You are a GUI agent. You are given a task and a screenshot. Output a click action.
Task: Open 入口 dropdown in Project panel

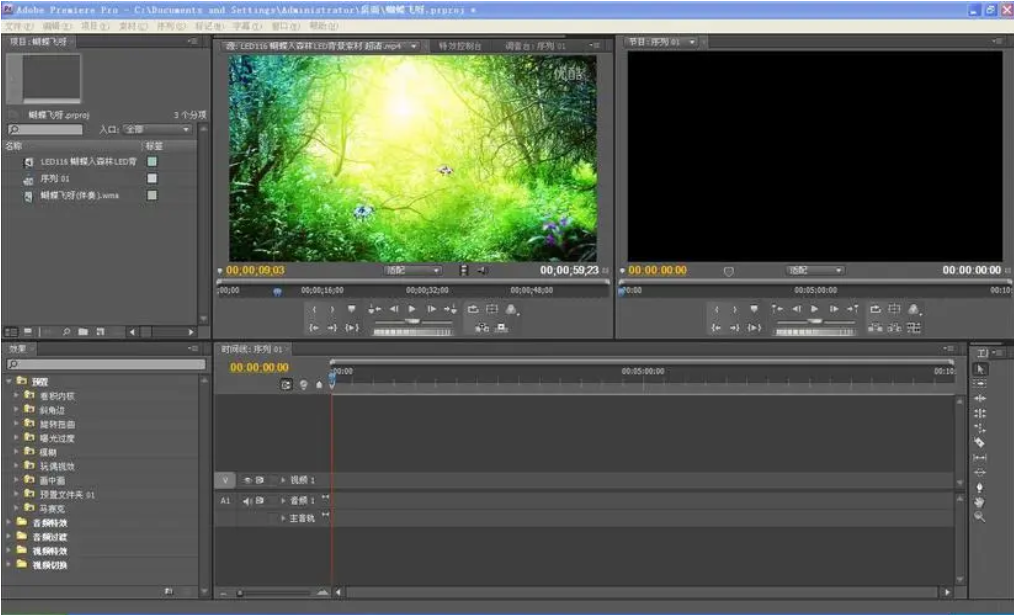[158, 129]
